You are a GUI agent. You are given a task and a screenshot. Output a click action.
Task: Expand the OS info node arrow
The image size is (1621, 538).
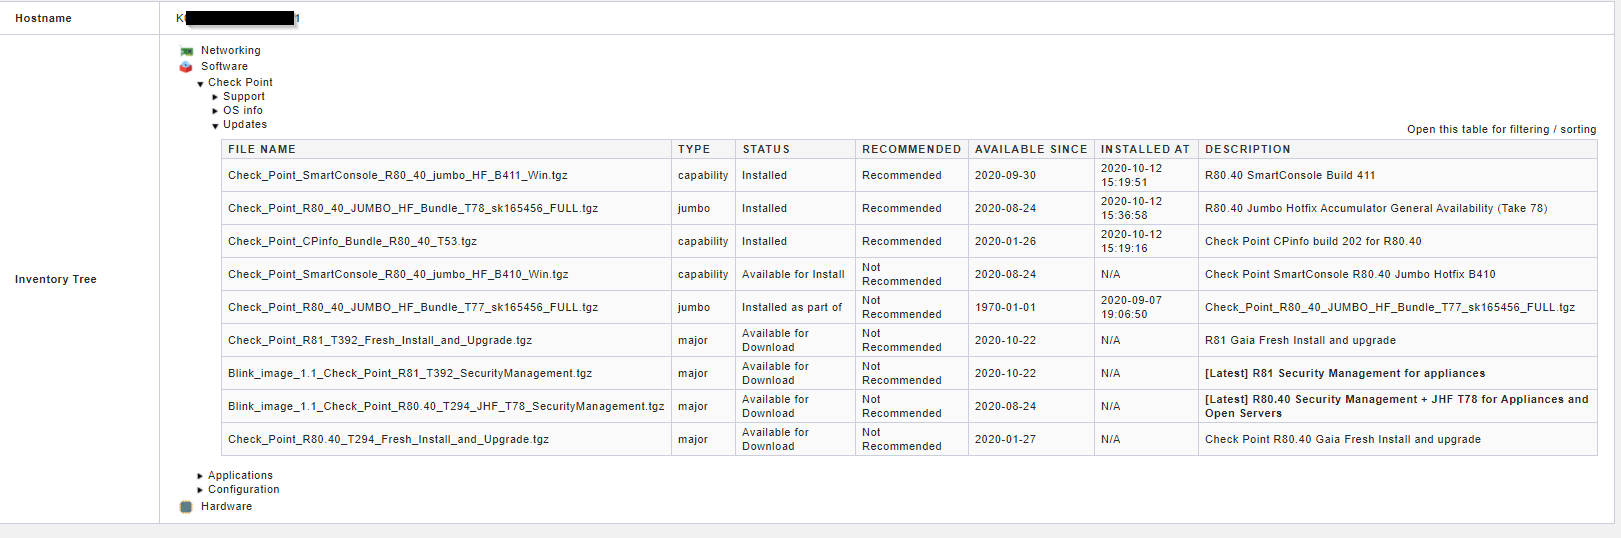[x=215, y=111]
